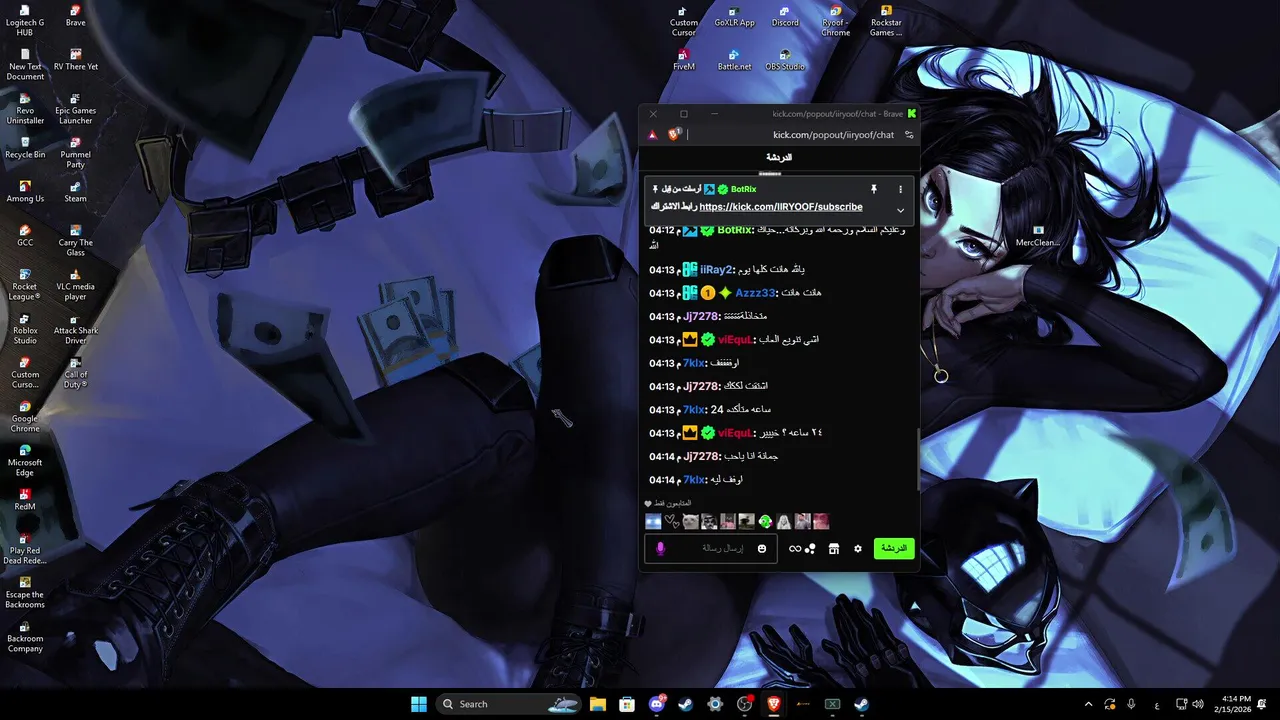Viewport: 1280px width, 720px height.
Task: Open the emoji picker smiley in chat input
Action: [762, 548]
